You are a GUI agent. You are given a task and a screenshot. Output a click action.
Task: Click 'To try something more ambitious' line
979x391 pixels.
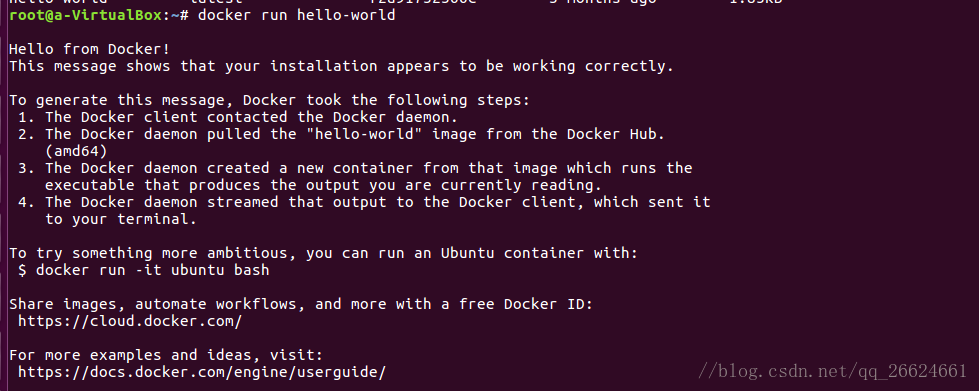pos(324,254)
